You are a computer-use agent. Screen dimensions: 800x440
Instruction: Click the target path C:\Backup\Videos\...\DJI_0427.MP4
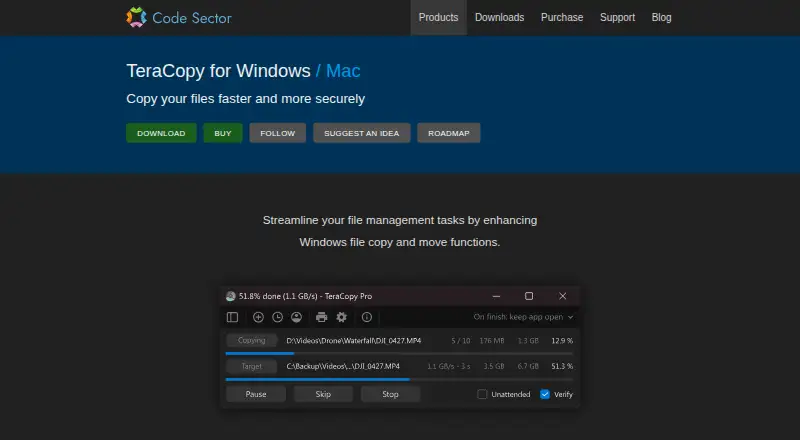point(343,366)
